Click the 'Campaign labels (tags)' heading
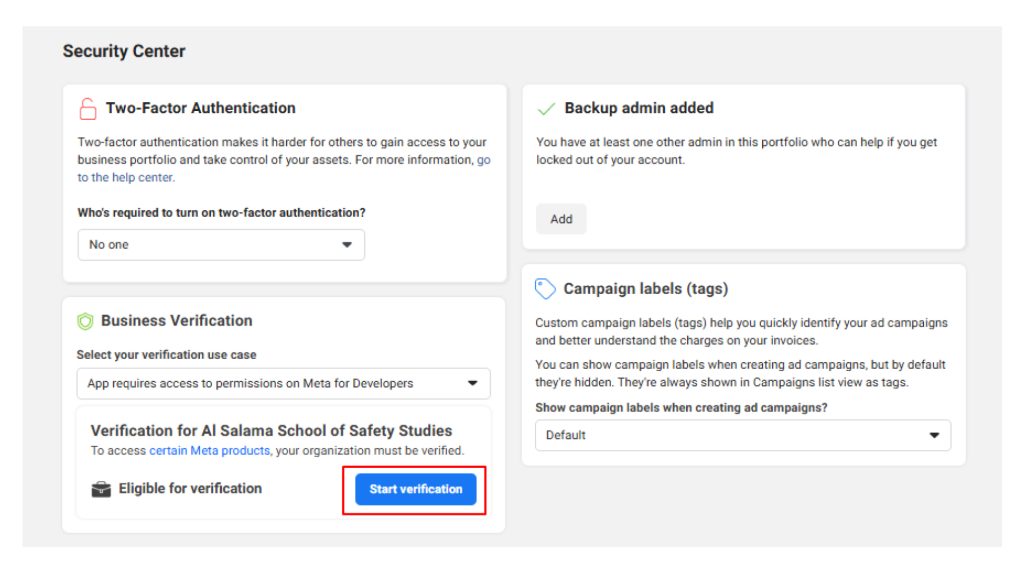This screenshot has height=569, width=1024. pyautogui.click(x=645, y=289)
